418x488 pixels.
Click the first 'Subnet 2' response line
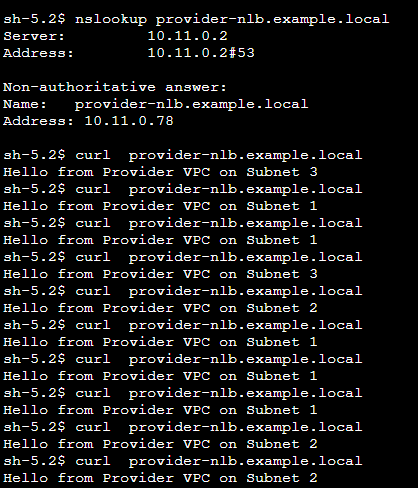(x=160, y=308)
